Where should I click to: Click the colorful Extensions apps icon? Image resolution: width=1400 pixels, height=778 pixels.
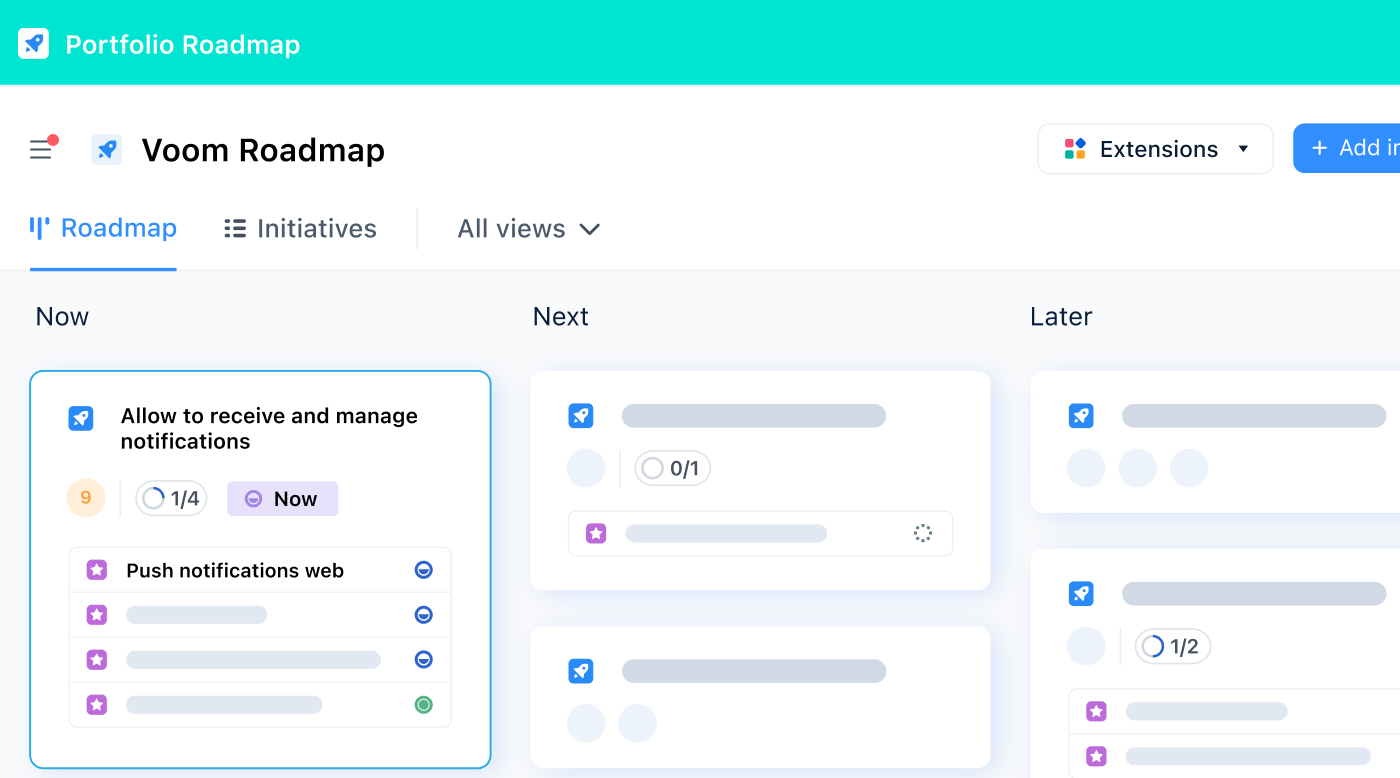coord(1075,149)
